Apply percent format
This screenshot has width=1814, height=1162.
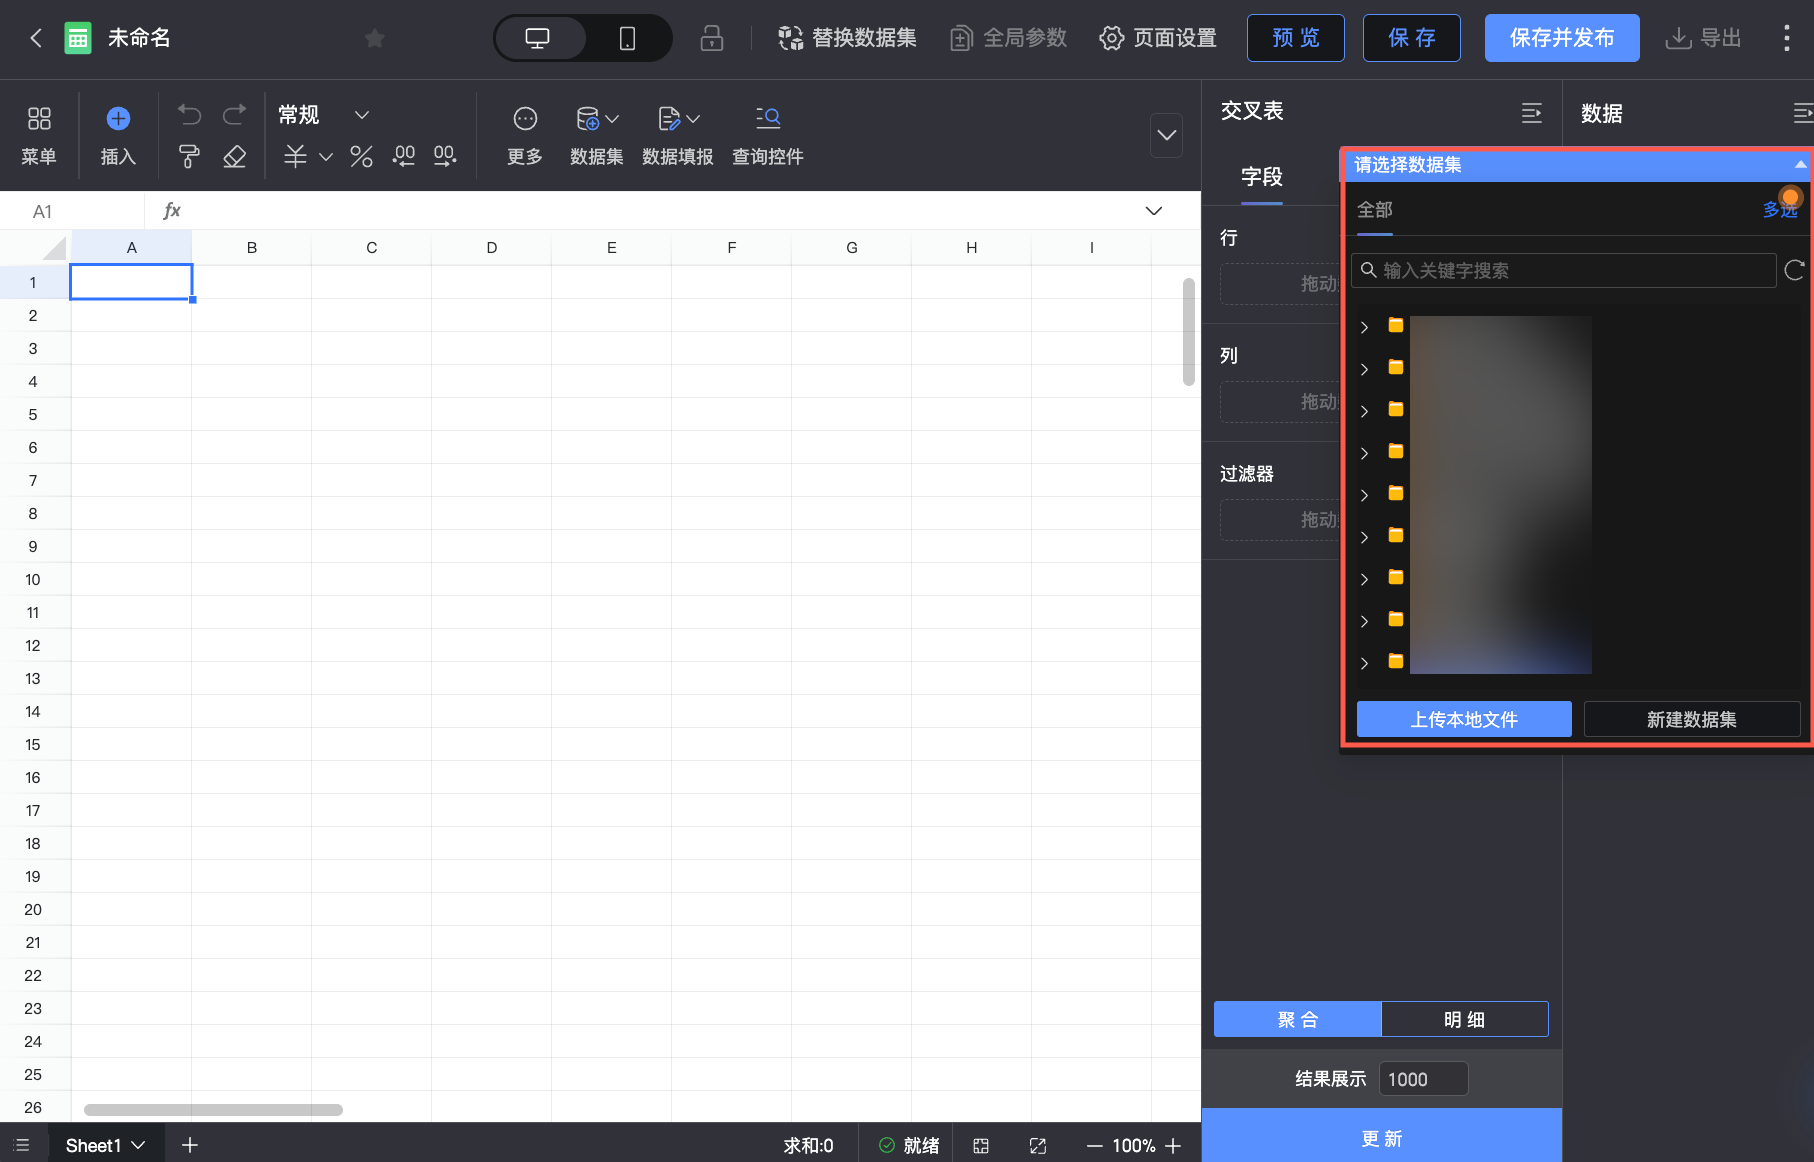pyautogui.click(x=361, y=157)
